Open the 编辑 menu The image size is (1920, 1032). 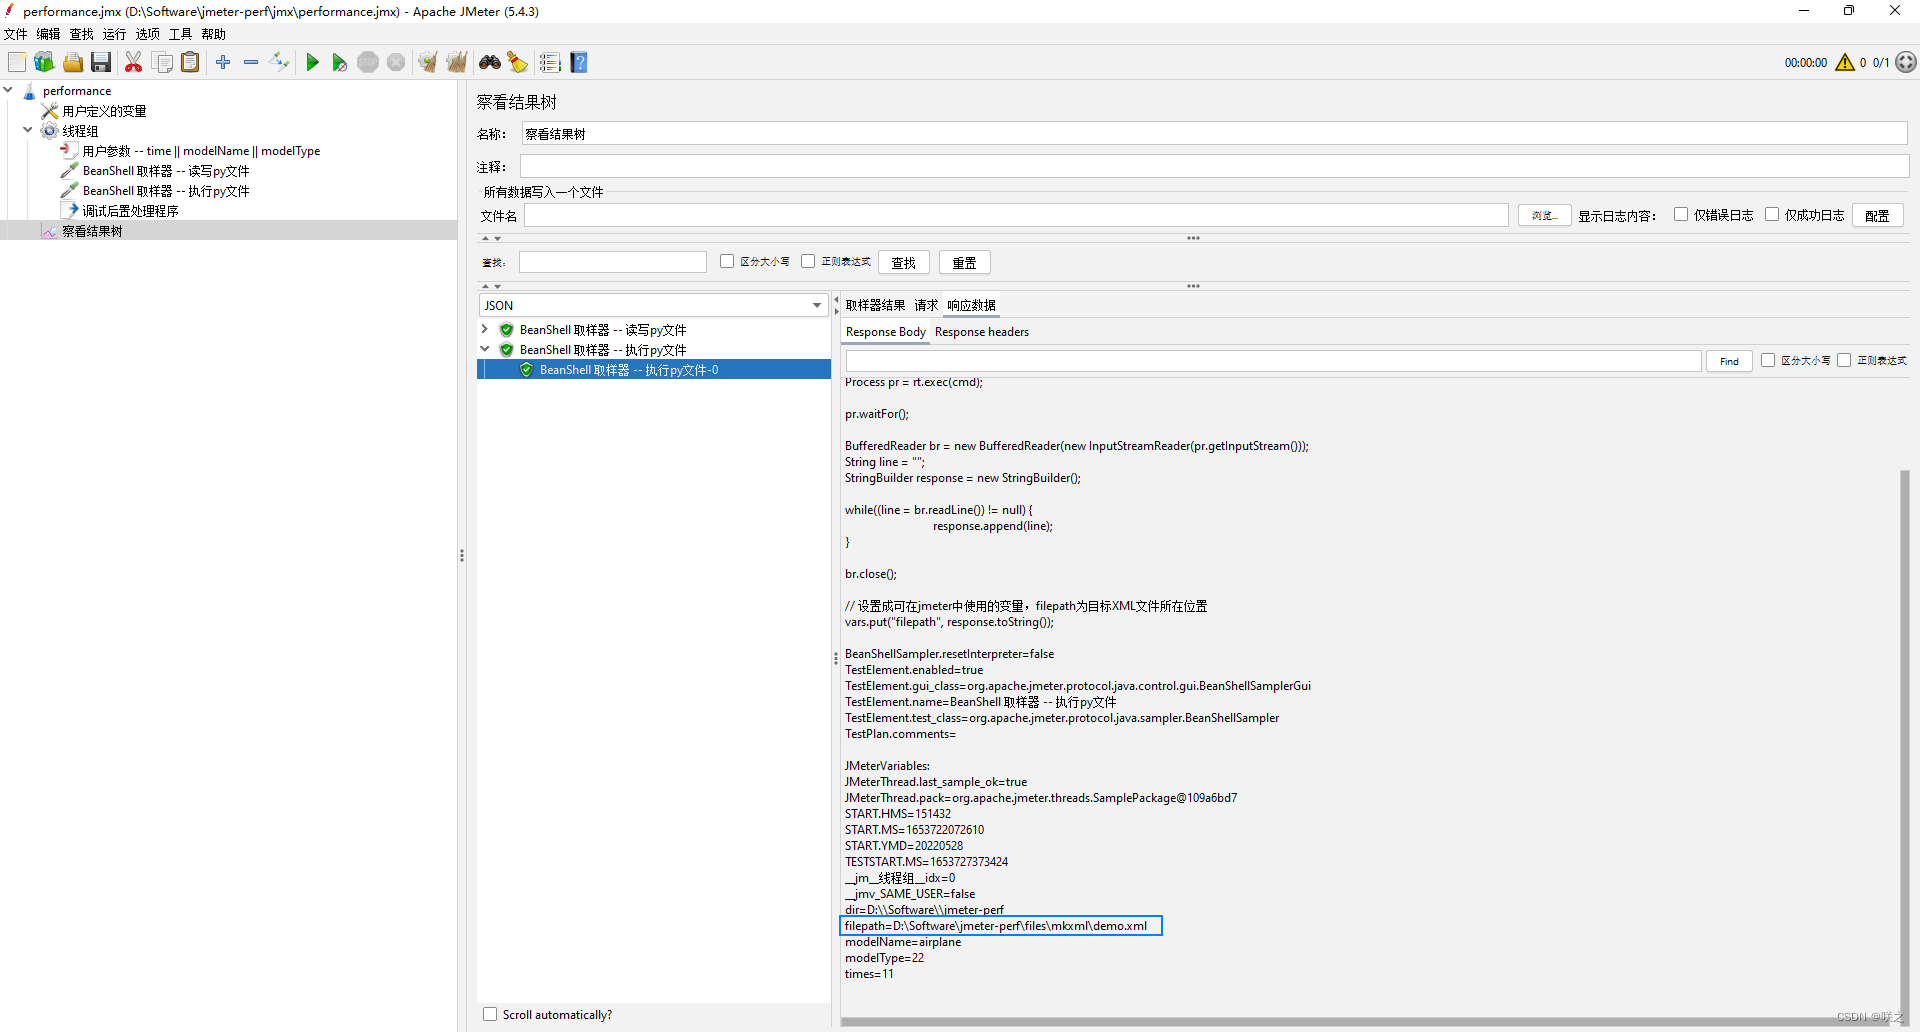coord(49,34)
